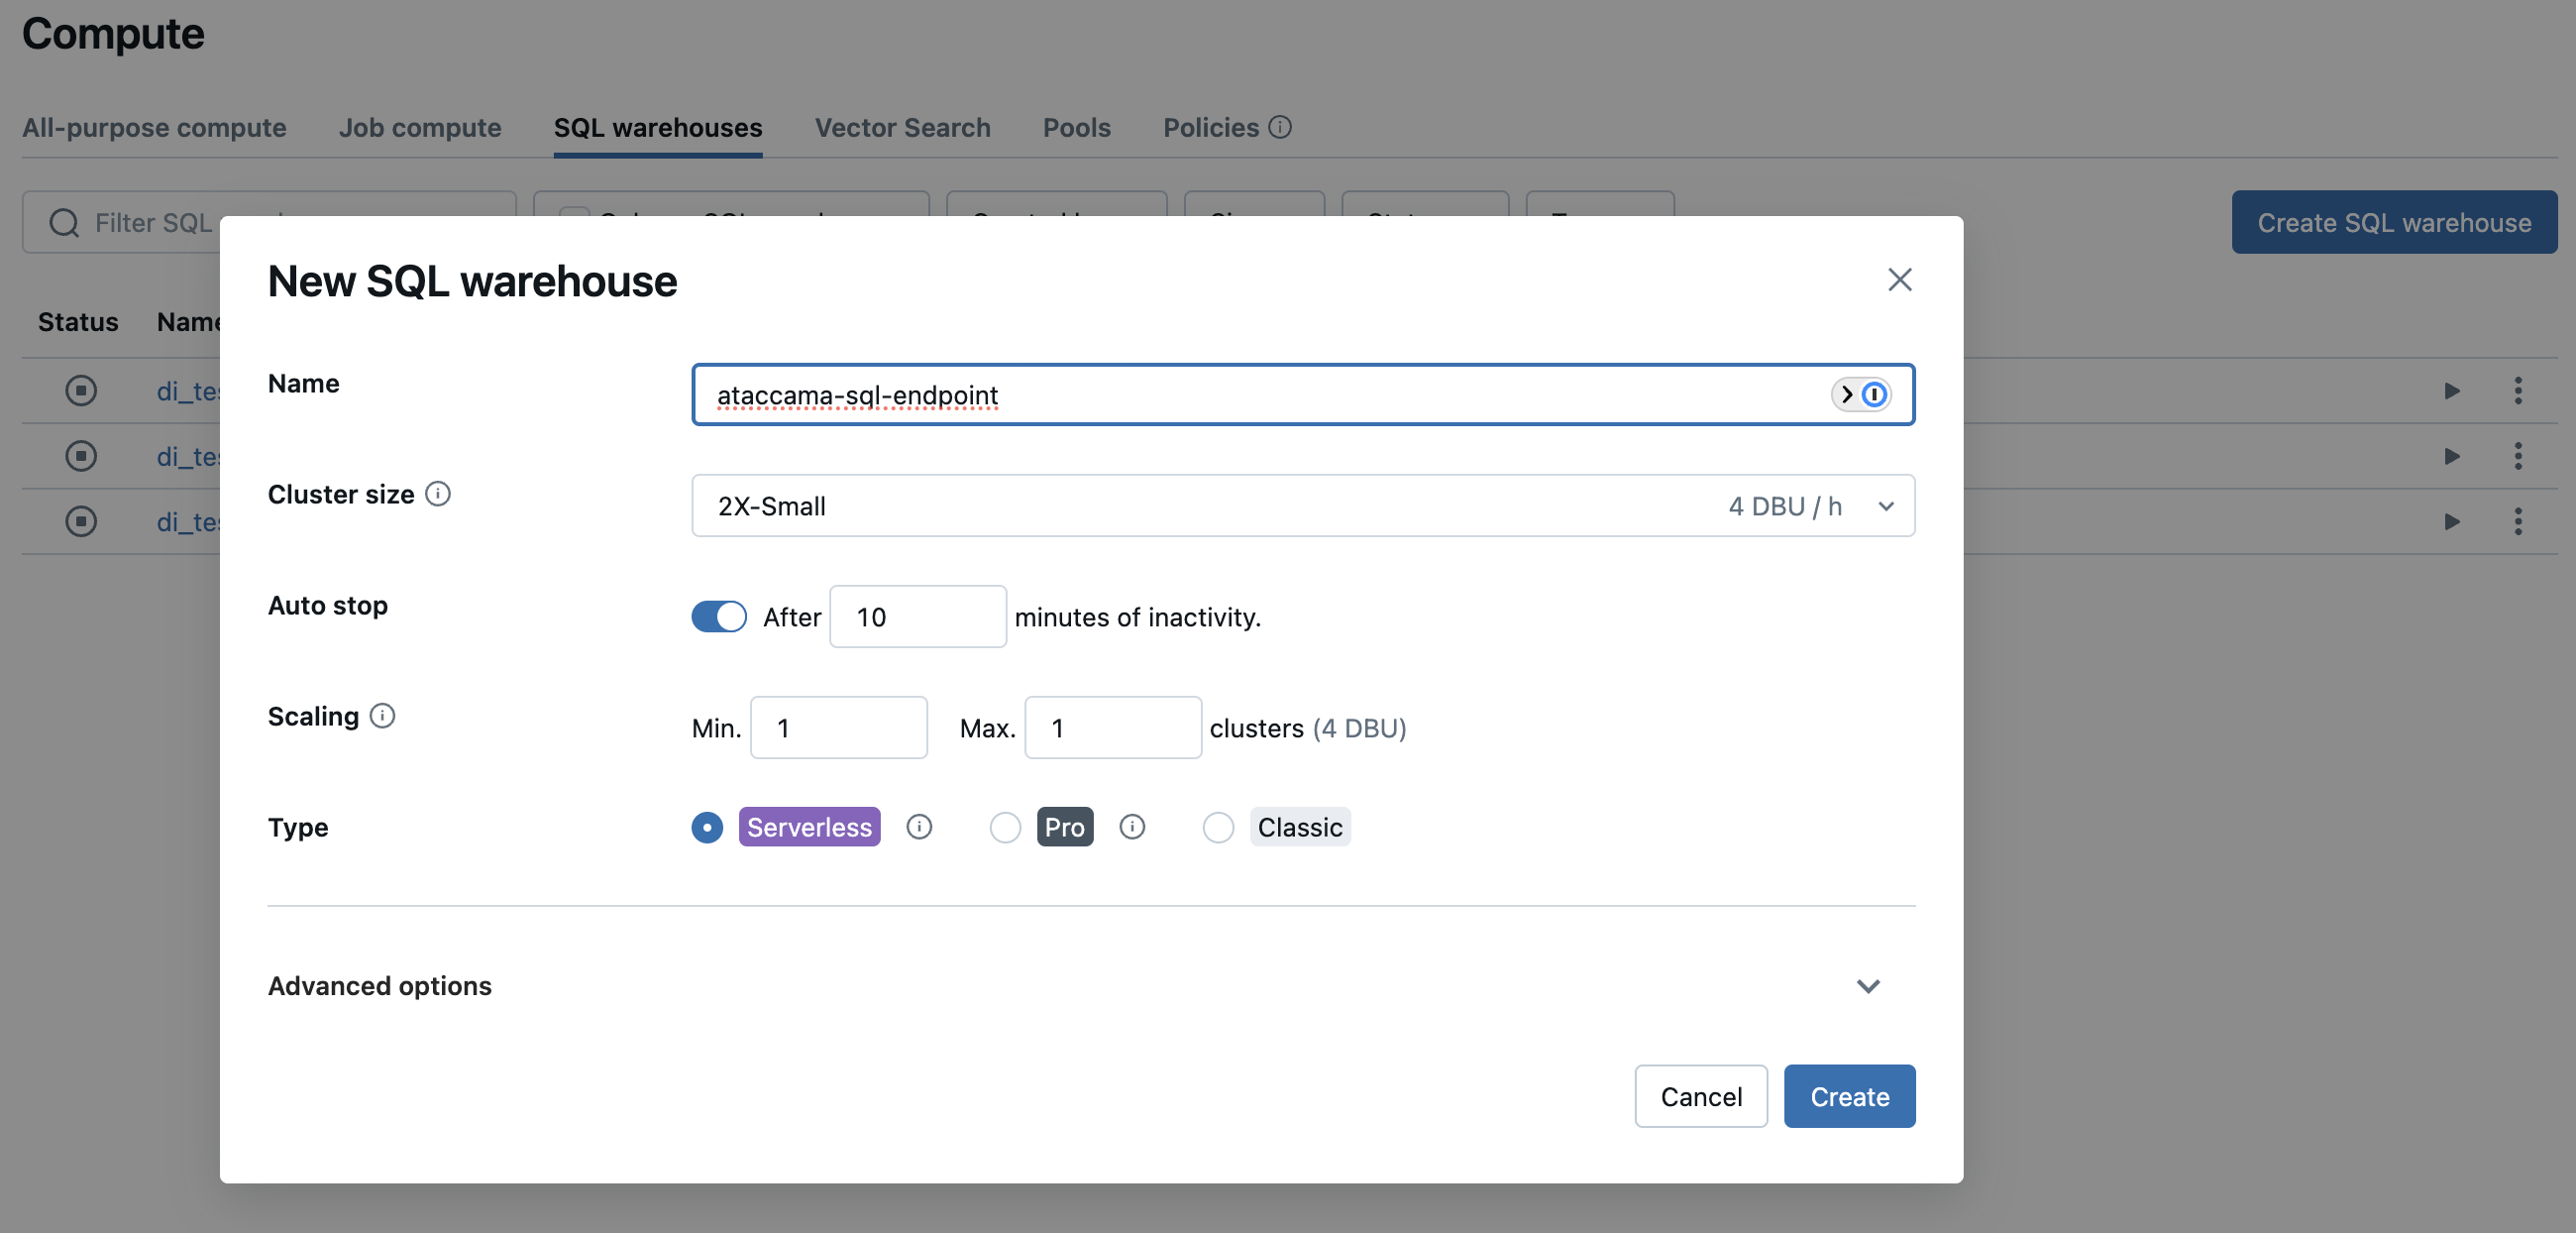Select the Pro warehouse type
Screen dimensions: 2576x1233
[1005, 827]
